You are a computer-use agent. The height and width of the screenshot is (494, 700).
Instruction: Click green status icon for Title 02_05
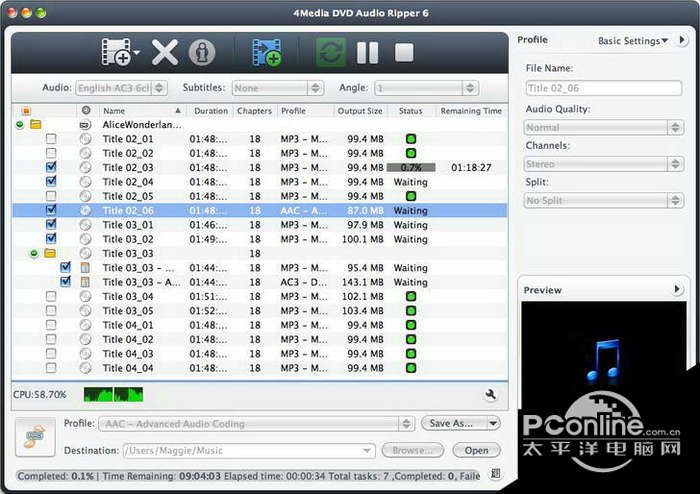[411, 196]
